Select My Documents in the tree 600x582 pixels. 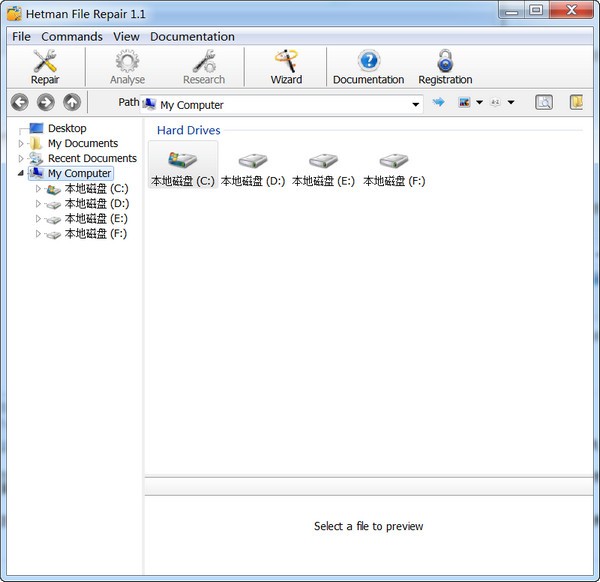(83, 143)
